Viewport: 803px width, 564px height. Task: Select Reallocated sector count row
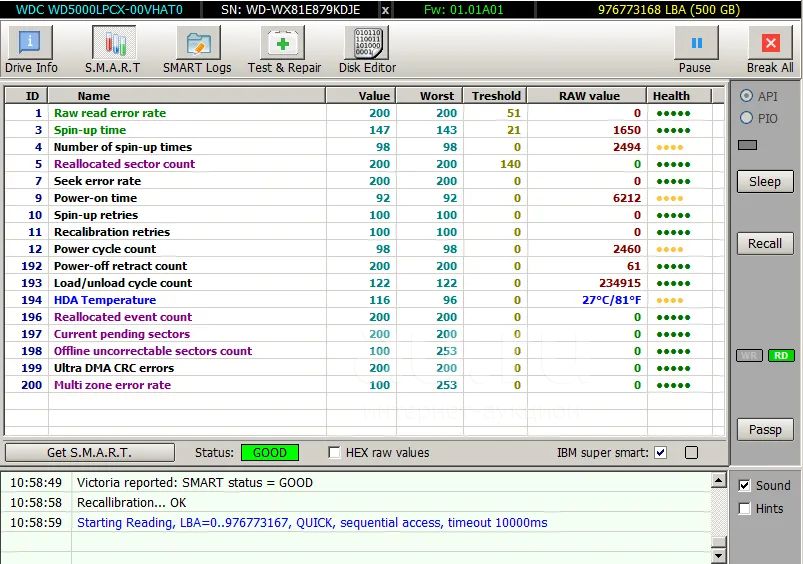(364, 164)
